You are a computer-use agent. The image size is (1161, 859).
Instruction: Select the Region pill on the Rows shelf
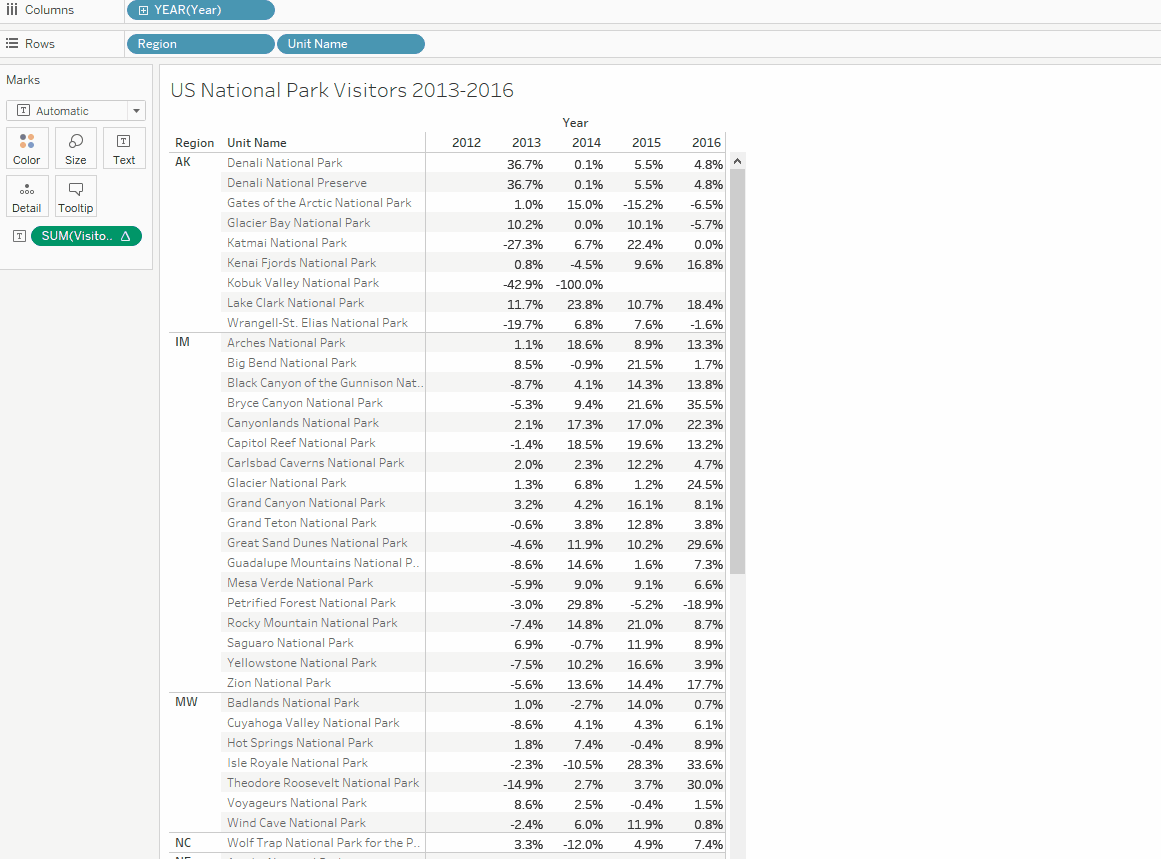200,44
